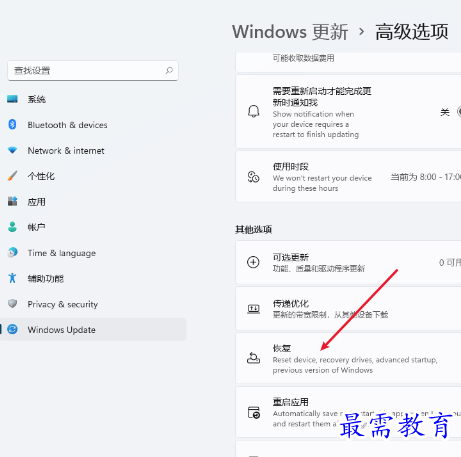Screen dimensions: 461x457
Task: Open 使用时段 active hours setting
Action: click(x=348, y=177)
